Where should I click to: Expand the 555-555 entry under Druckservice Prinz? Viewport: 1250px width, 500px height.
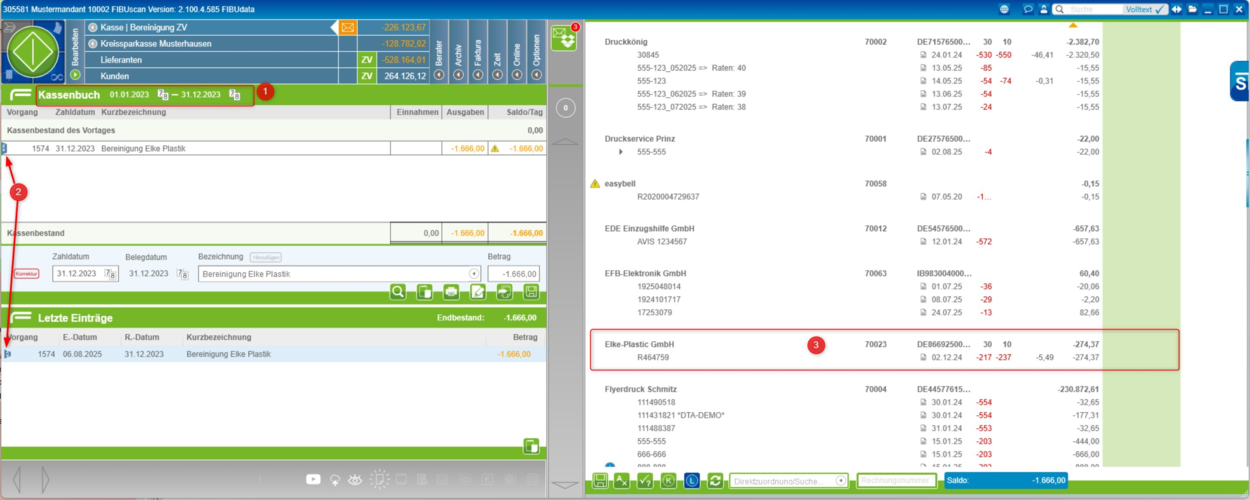coord(621,152)
